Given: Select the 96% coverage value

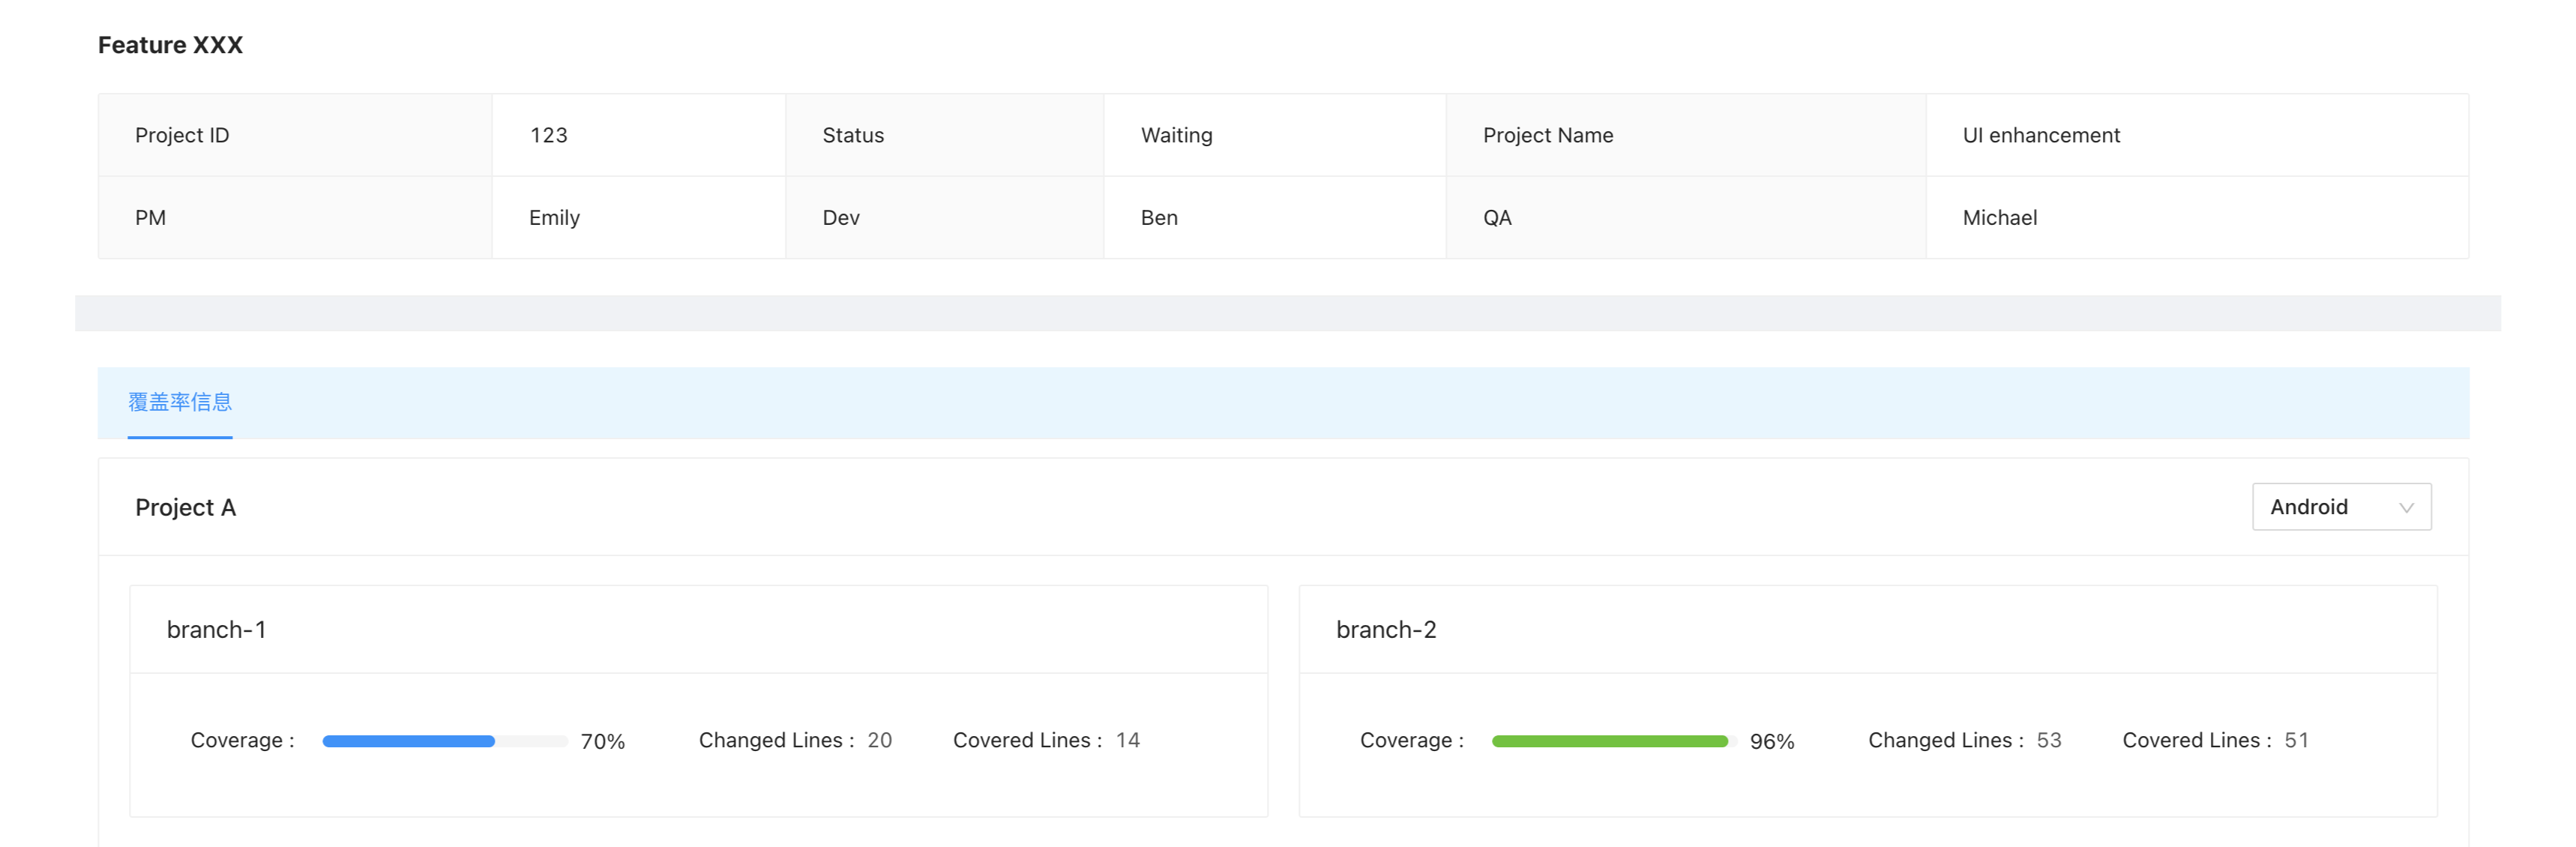Looking at the screenshot, I should point(1772,741).
